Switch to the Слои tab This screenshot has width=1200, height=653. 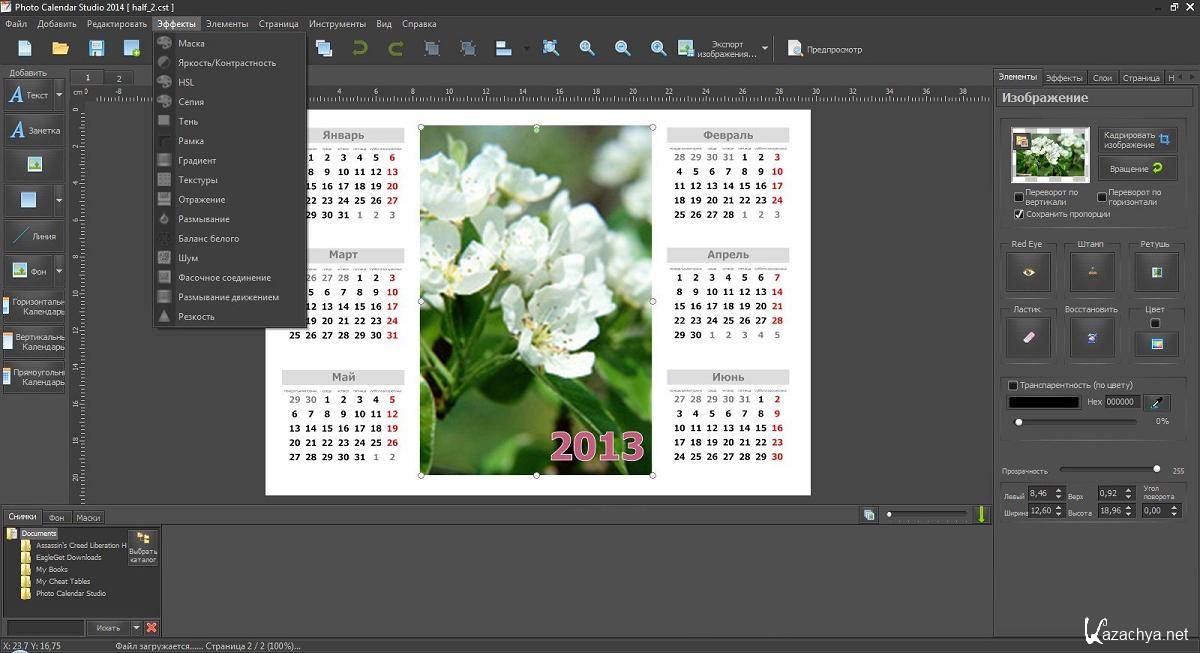point(1102,77)
